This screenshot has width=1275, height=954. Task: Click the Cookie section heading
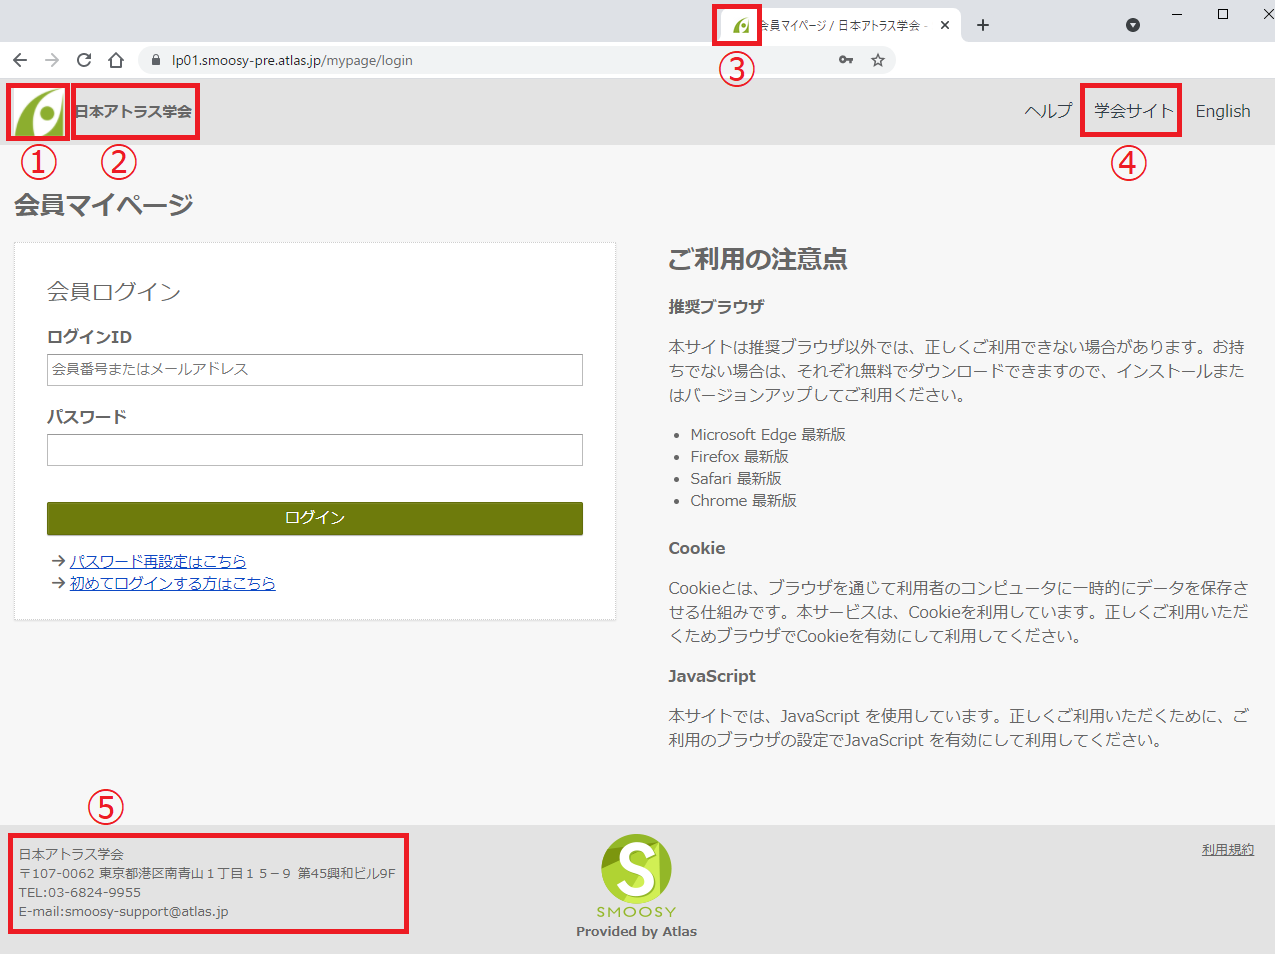(697, 548)
